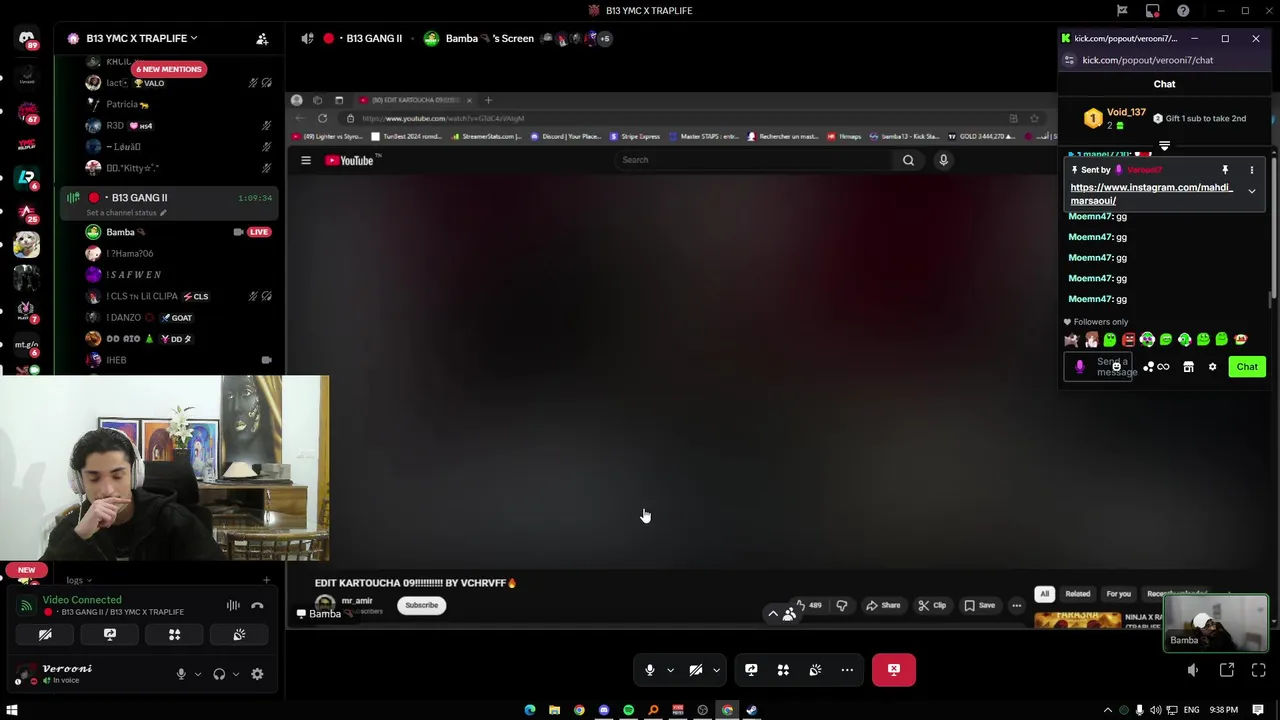The width and height of the screenshot is (1280, 720).
Task: Pop out the stream window
Action: coord(1227,670)
